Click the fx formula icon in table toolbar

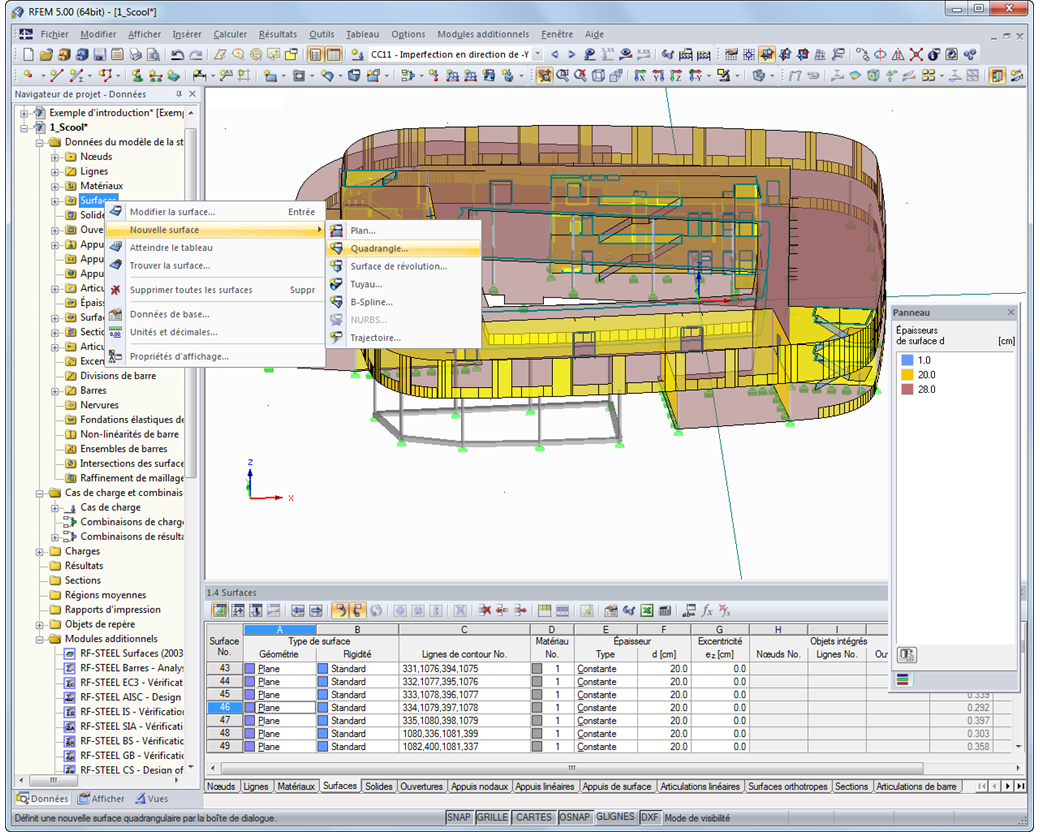pyautogui.click(x=707, y=610)
